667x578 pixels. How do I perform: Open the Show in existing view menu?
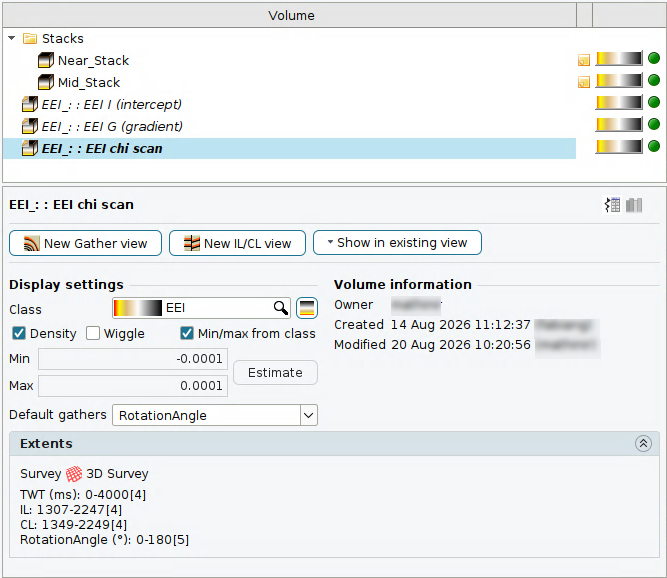point(397,243)
